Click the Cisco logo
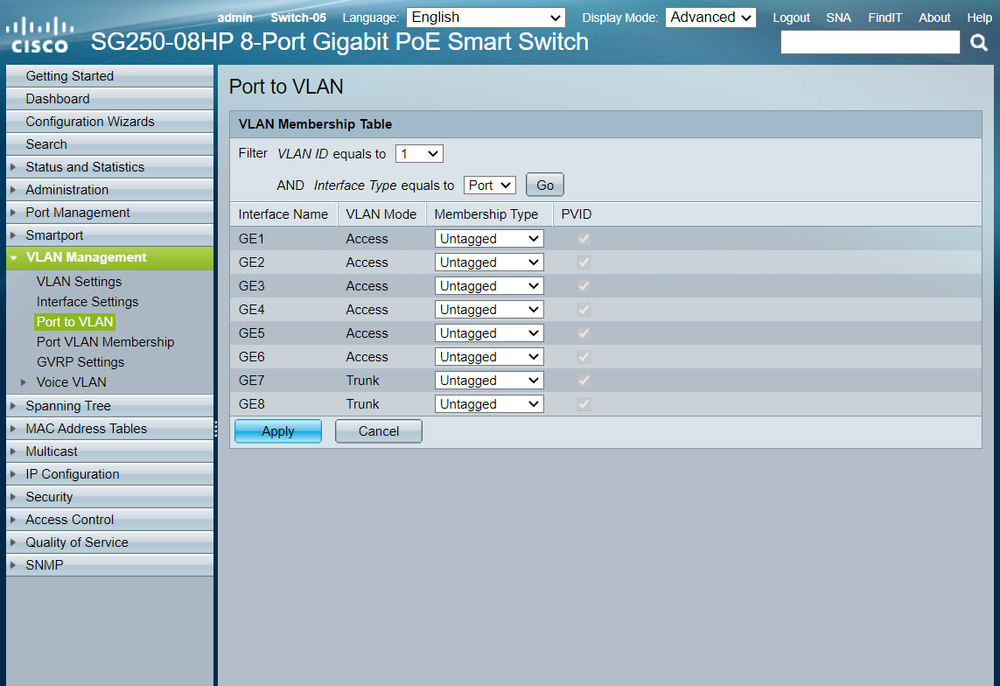 40,35
